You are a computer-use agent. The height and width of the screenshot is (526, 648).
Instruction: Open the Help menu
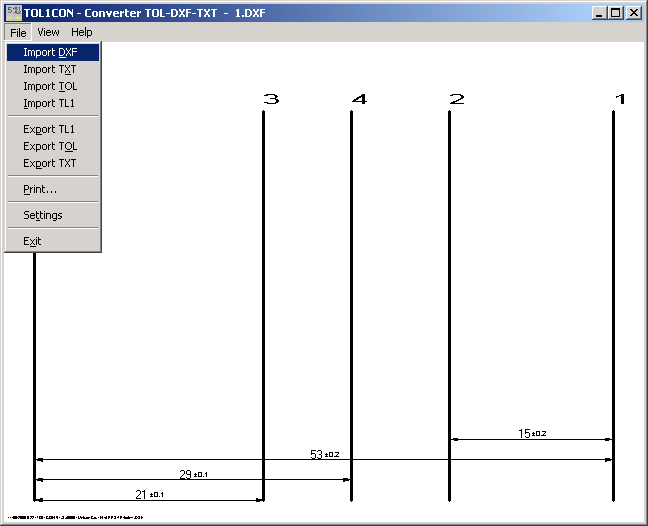tap(81, 32)
